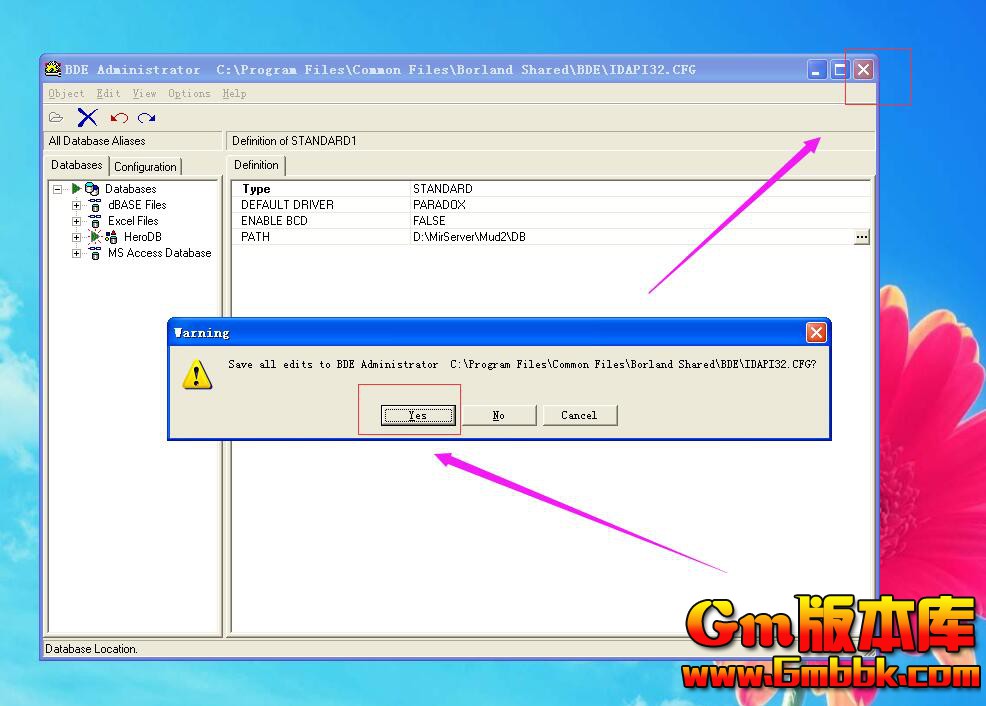
Task: Expand the MS Access Database node
Action: click(76, 253)
